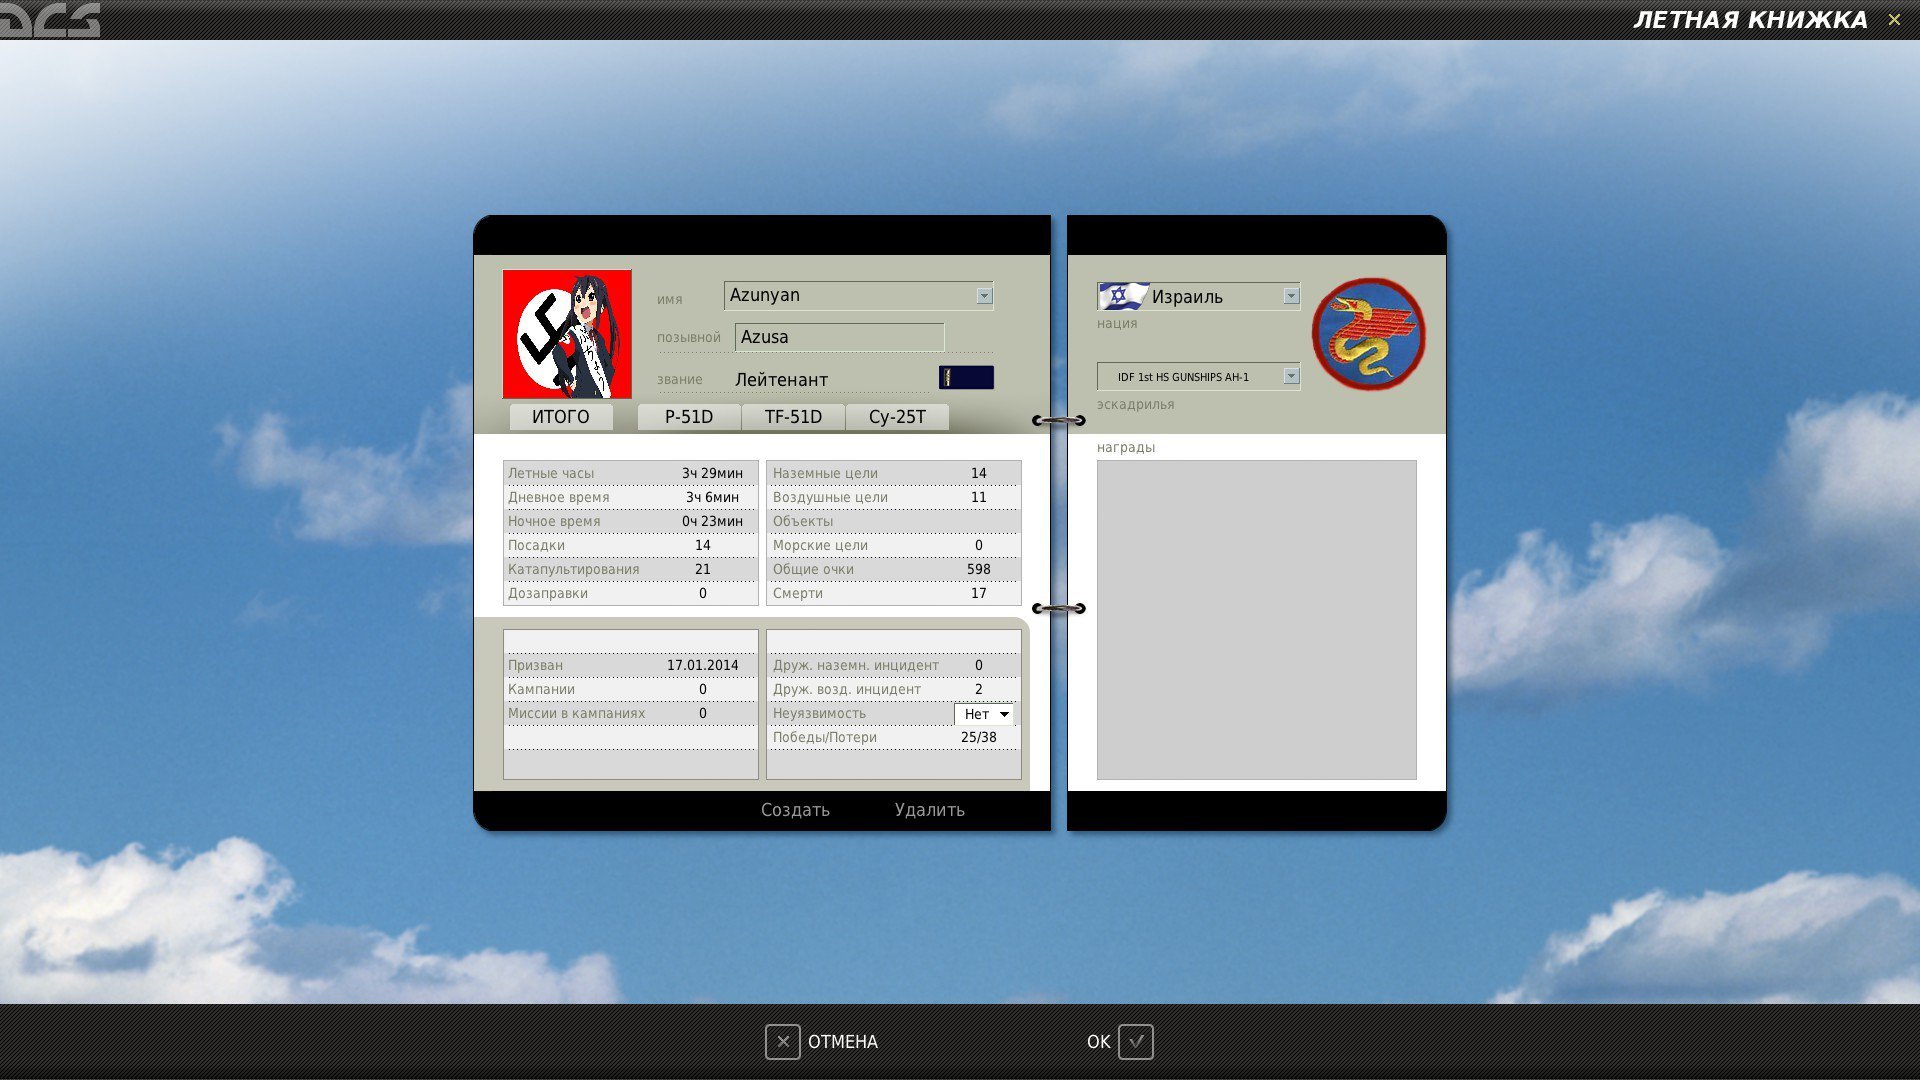This screenshot has height=1080, width=1920.
Task: Click the DCS logo in the top bar
Action: (50, 20)
